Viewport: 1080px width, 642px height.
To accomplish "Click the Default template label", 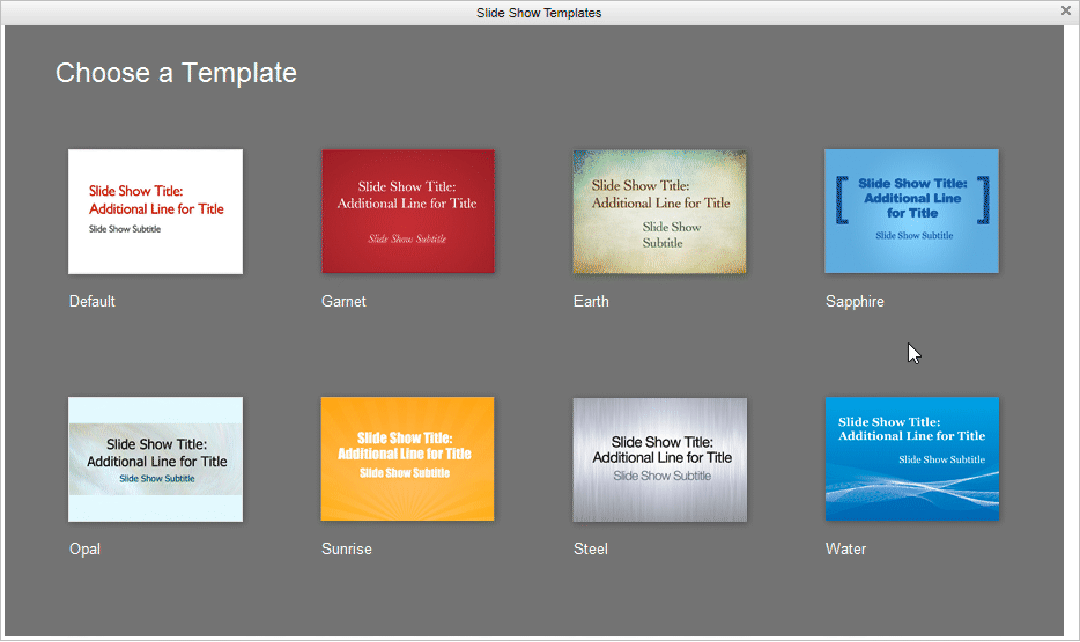I will (x=92, y=301).
